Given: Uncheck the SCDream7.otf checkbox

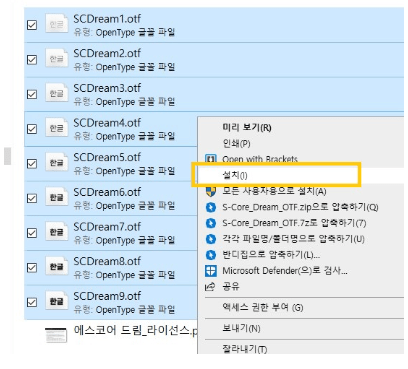Looking at the screenshot, I should tap(32, 233).
